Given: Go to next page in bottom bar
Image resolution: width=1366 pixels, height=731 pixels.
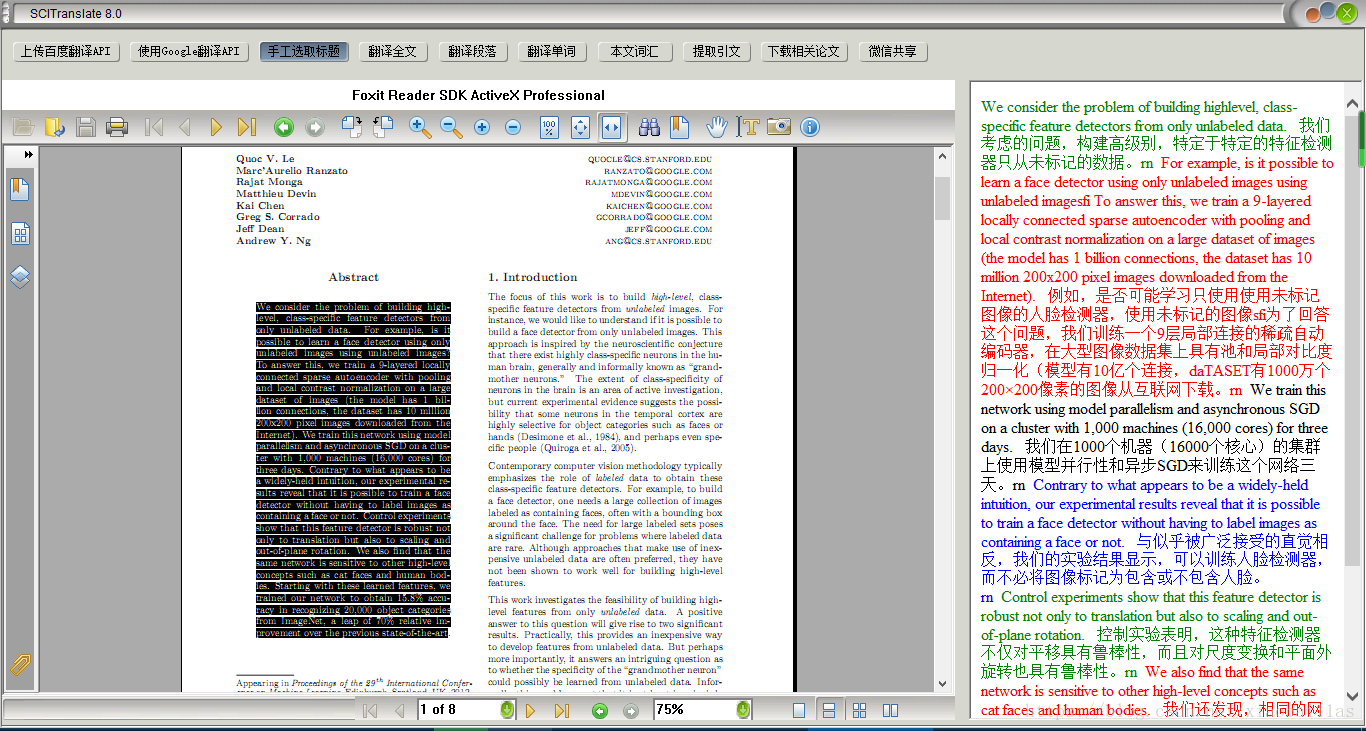Looking at the screenshot, I should coord(531,710).
